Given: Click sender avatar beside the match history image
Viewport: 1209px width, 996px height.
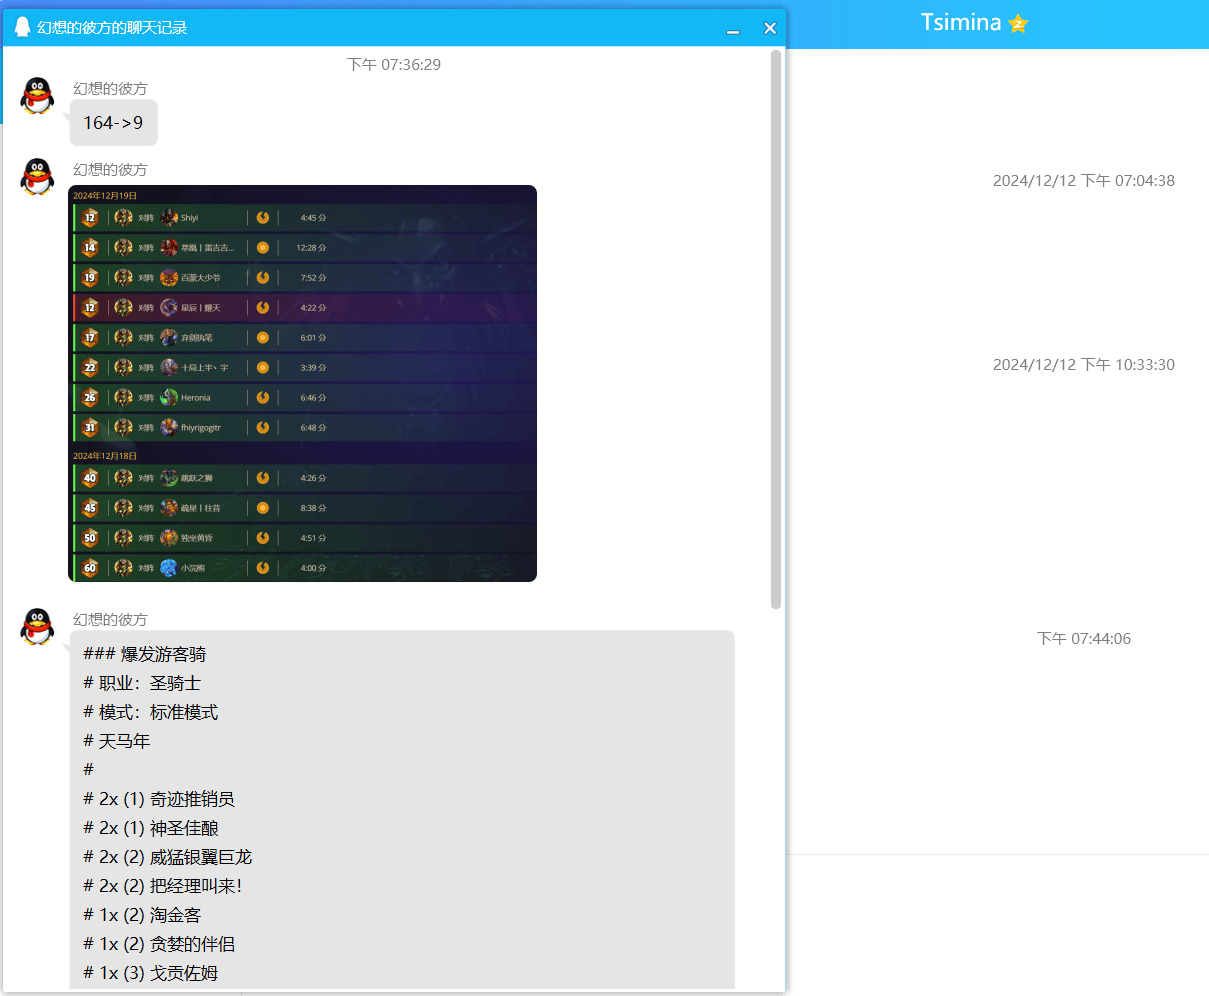Looking at the screenshot, I should [x=37, y=177].
